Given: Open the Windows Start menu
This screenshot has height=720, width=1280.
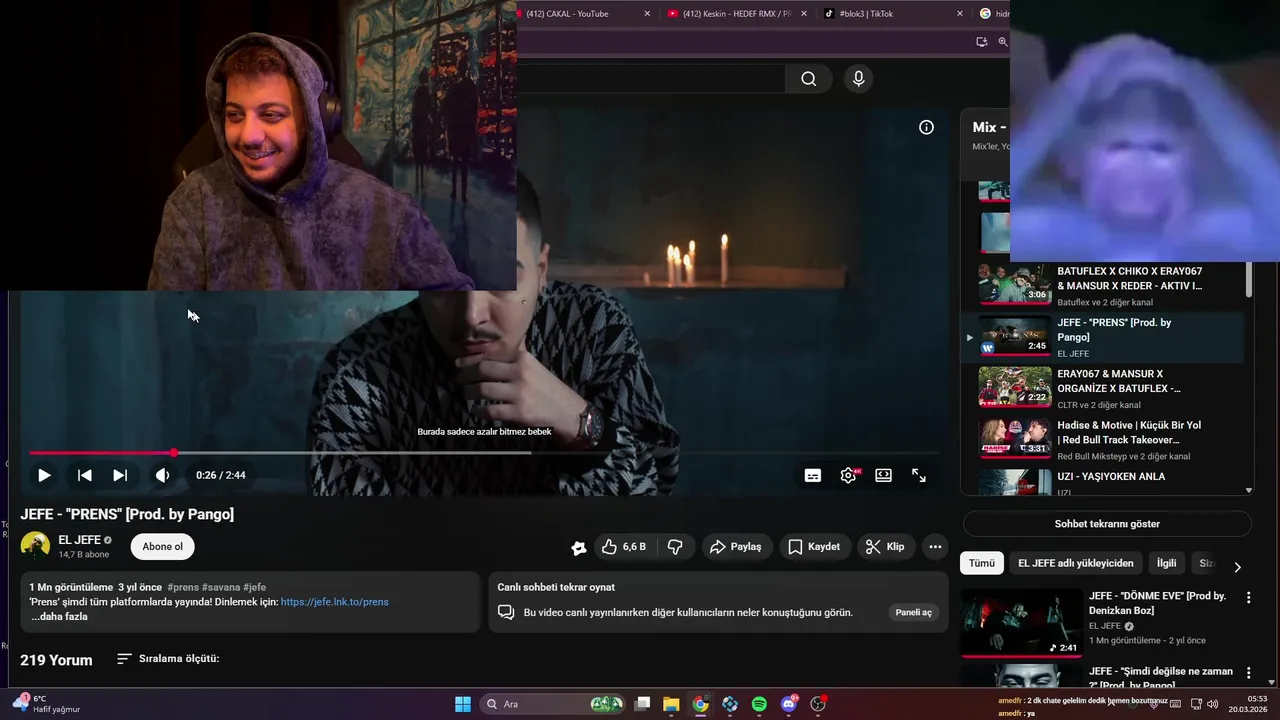Looking at the screenshot, I should coord(463,704).
